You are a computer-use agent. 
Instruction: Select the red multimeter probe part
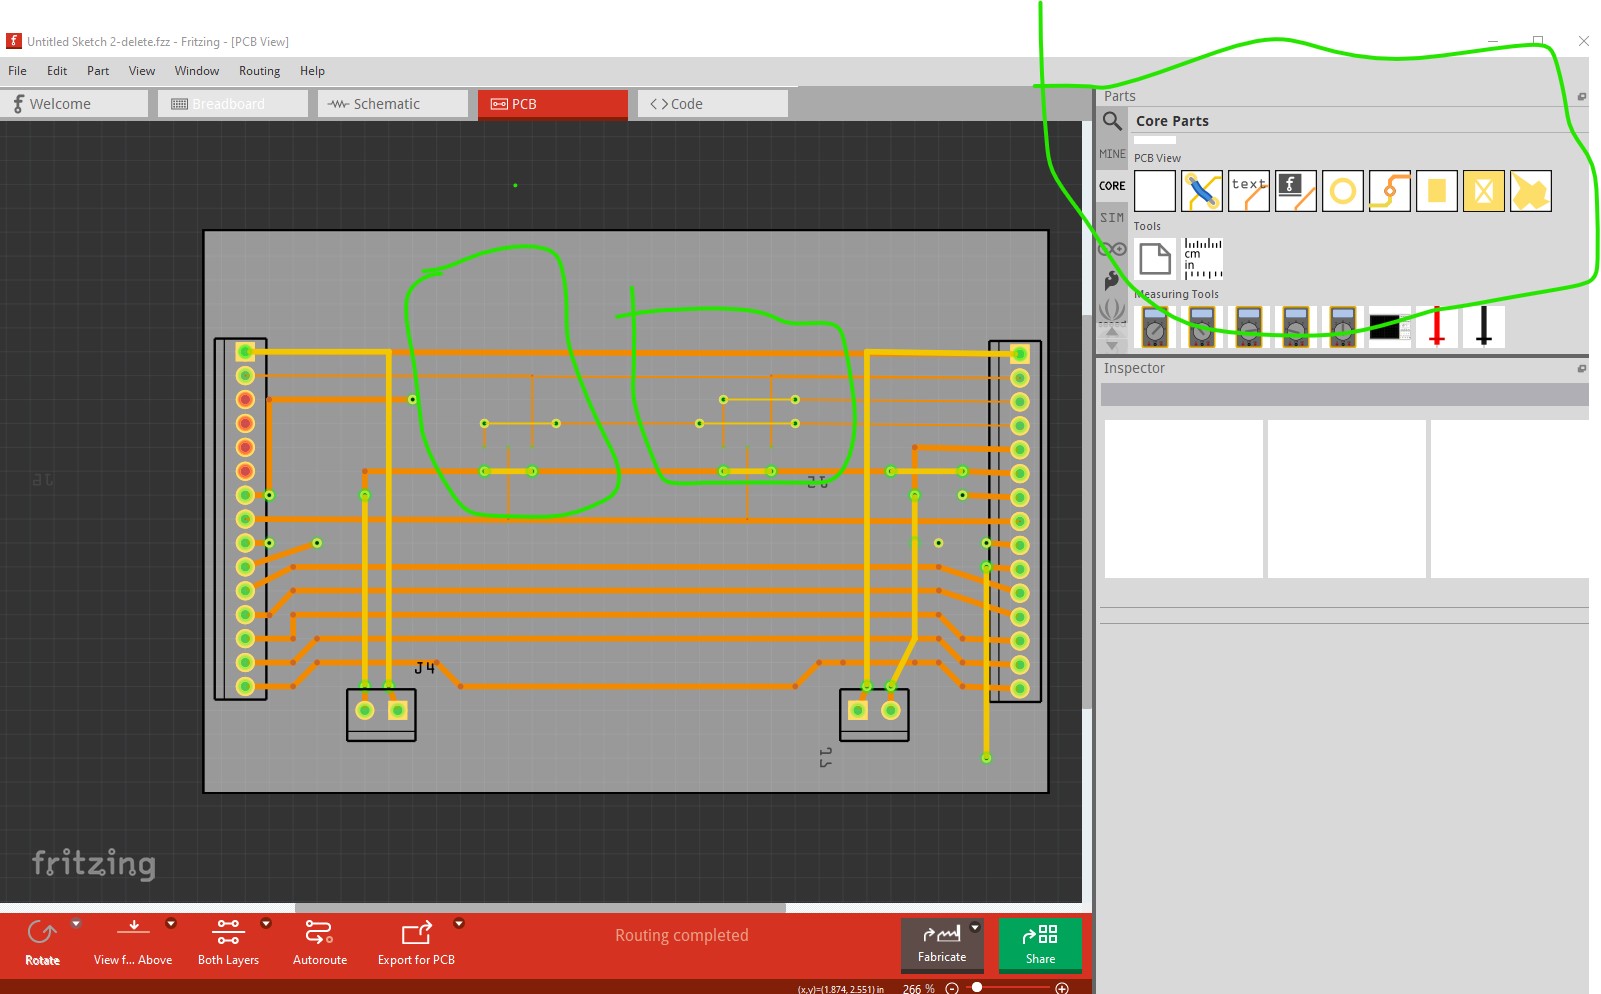pyautogui.click(x=1436, y=327)
